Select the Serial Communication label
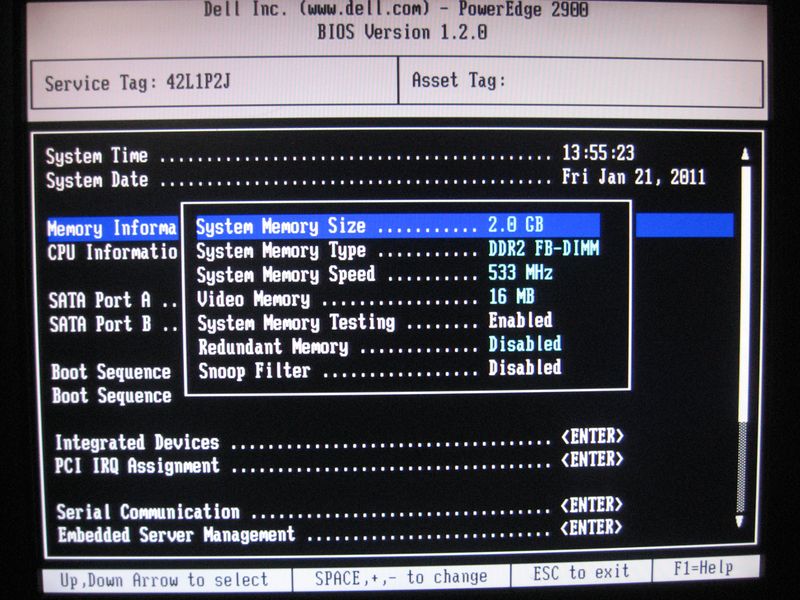 tap(148, 512)
